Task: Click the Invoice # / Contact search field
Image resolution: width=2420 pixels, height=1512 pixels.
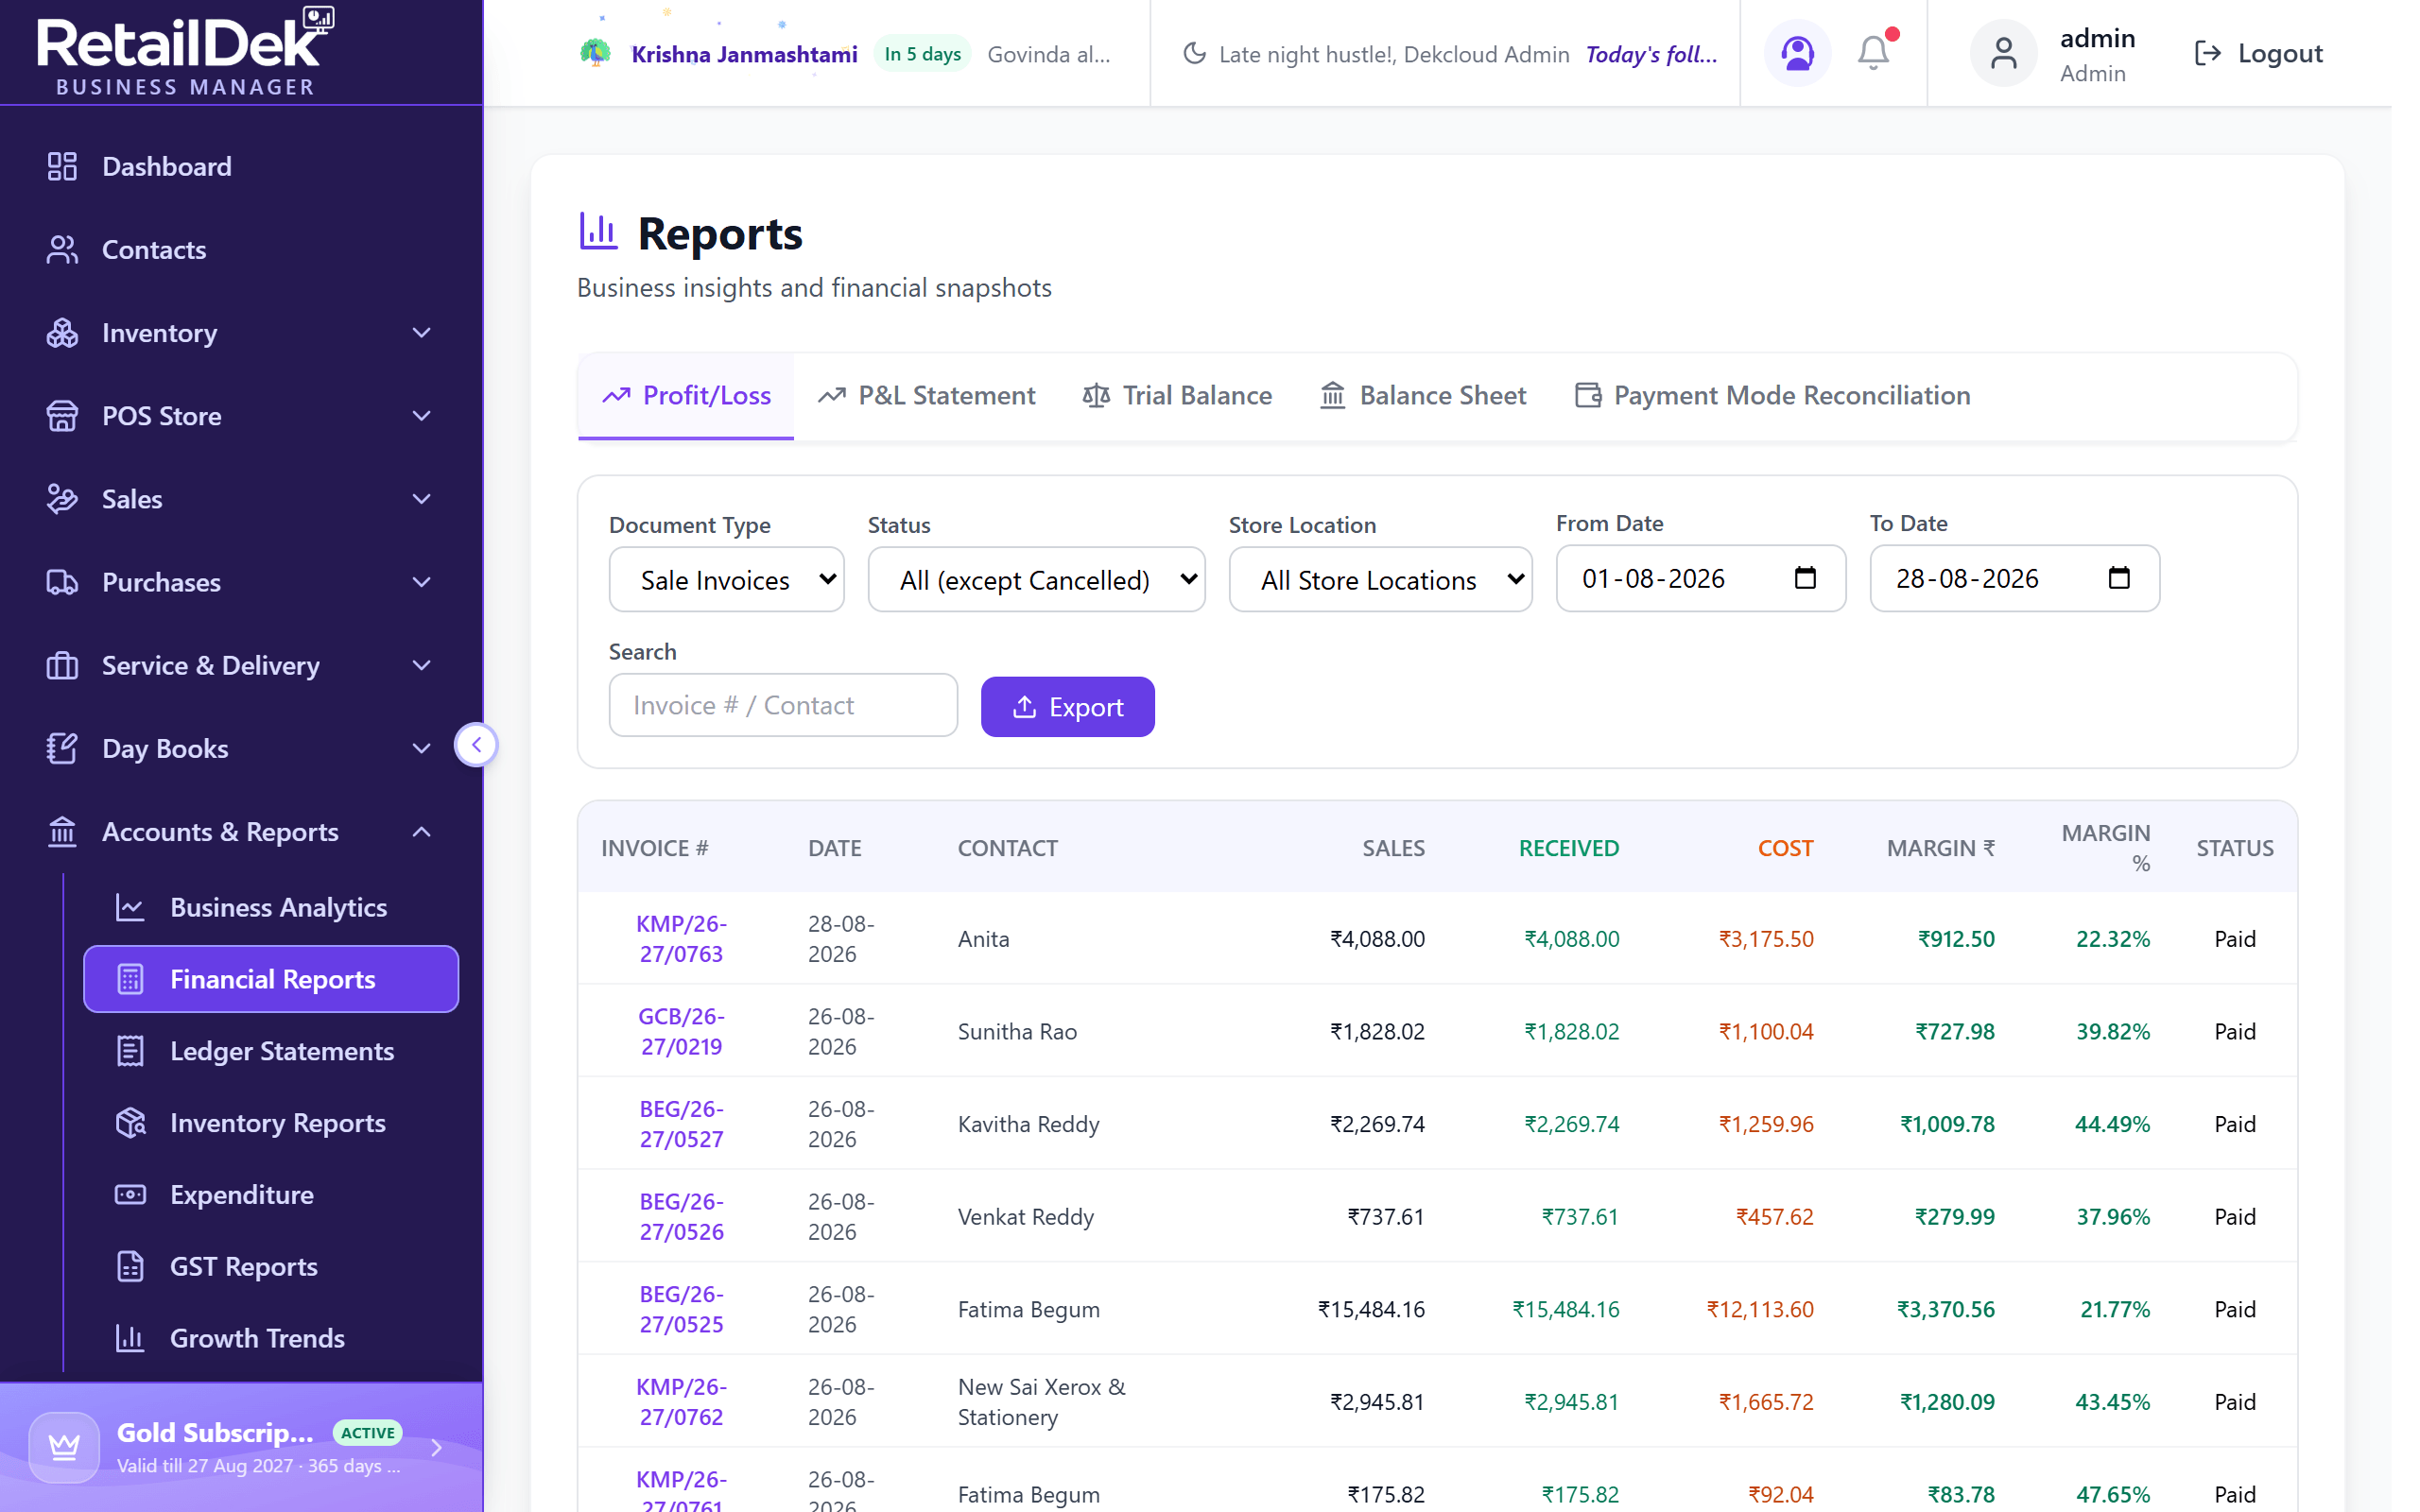Action: point(783,705)
